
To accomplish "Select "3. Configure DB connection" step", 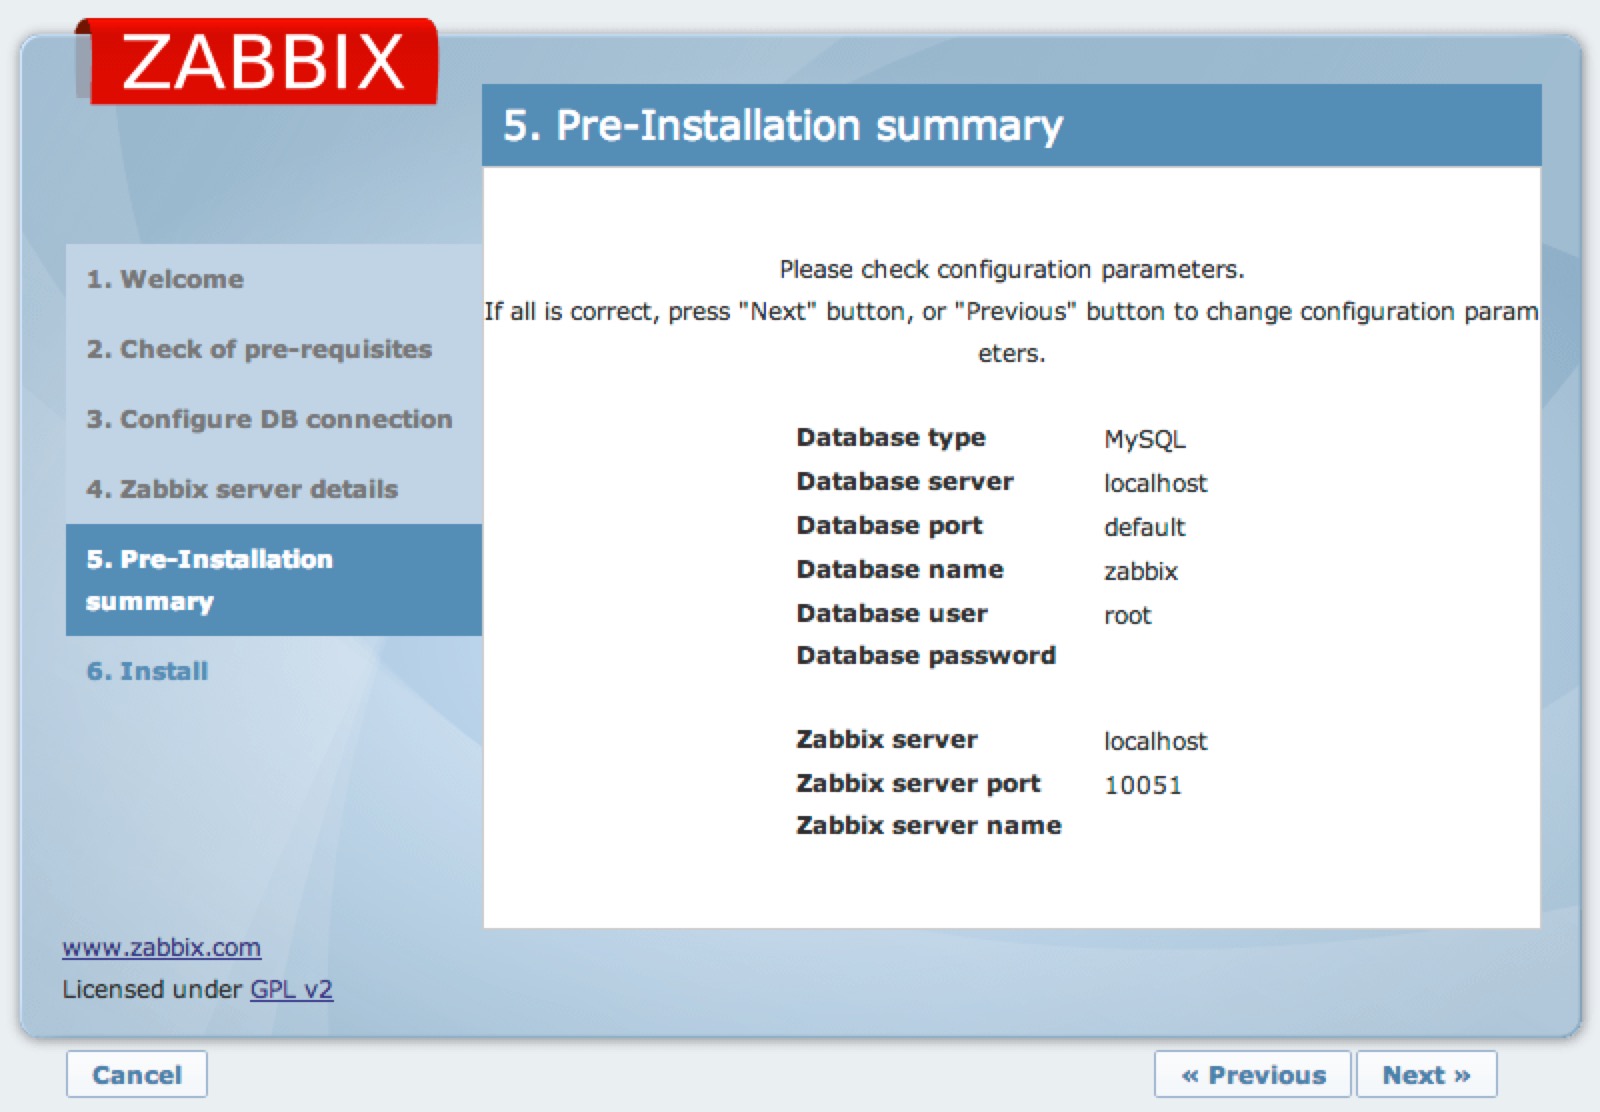I will coord(270,419).
